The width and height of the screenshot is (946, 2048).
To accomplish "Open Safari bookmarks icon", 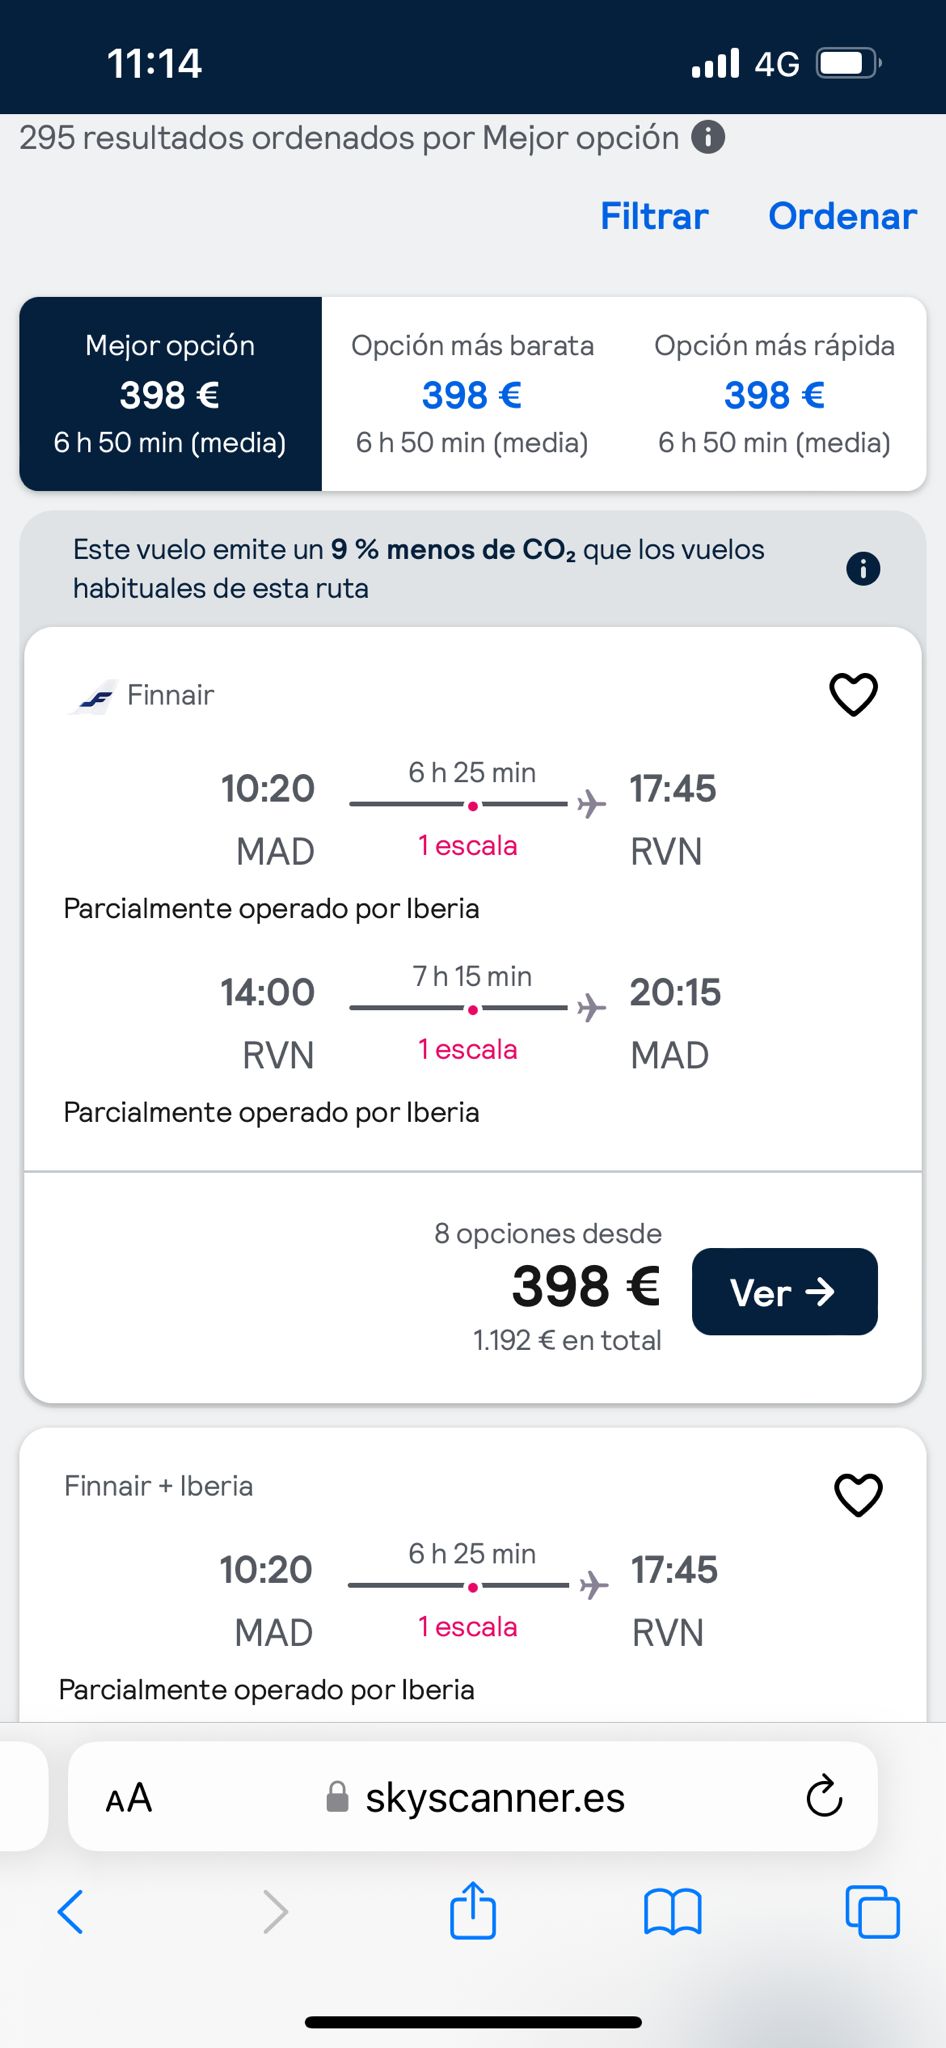I will [x=673, y=1912].
